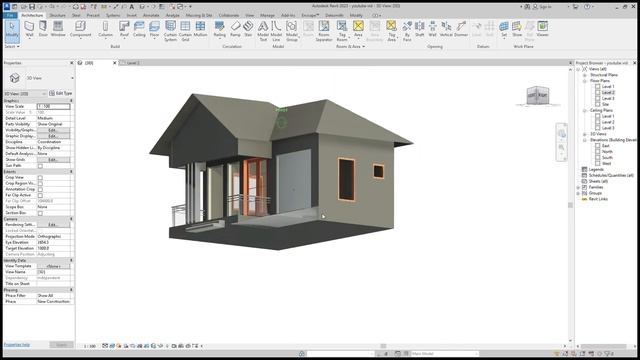Toggle the Annotation Crop checkbox

[40, 190]
